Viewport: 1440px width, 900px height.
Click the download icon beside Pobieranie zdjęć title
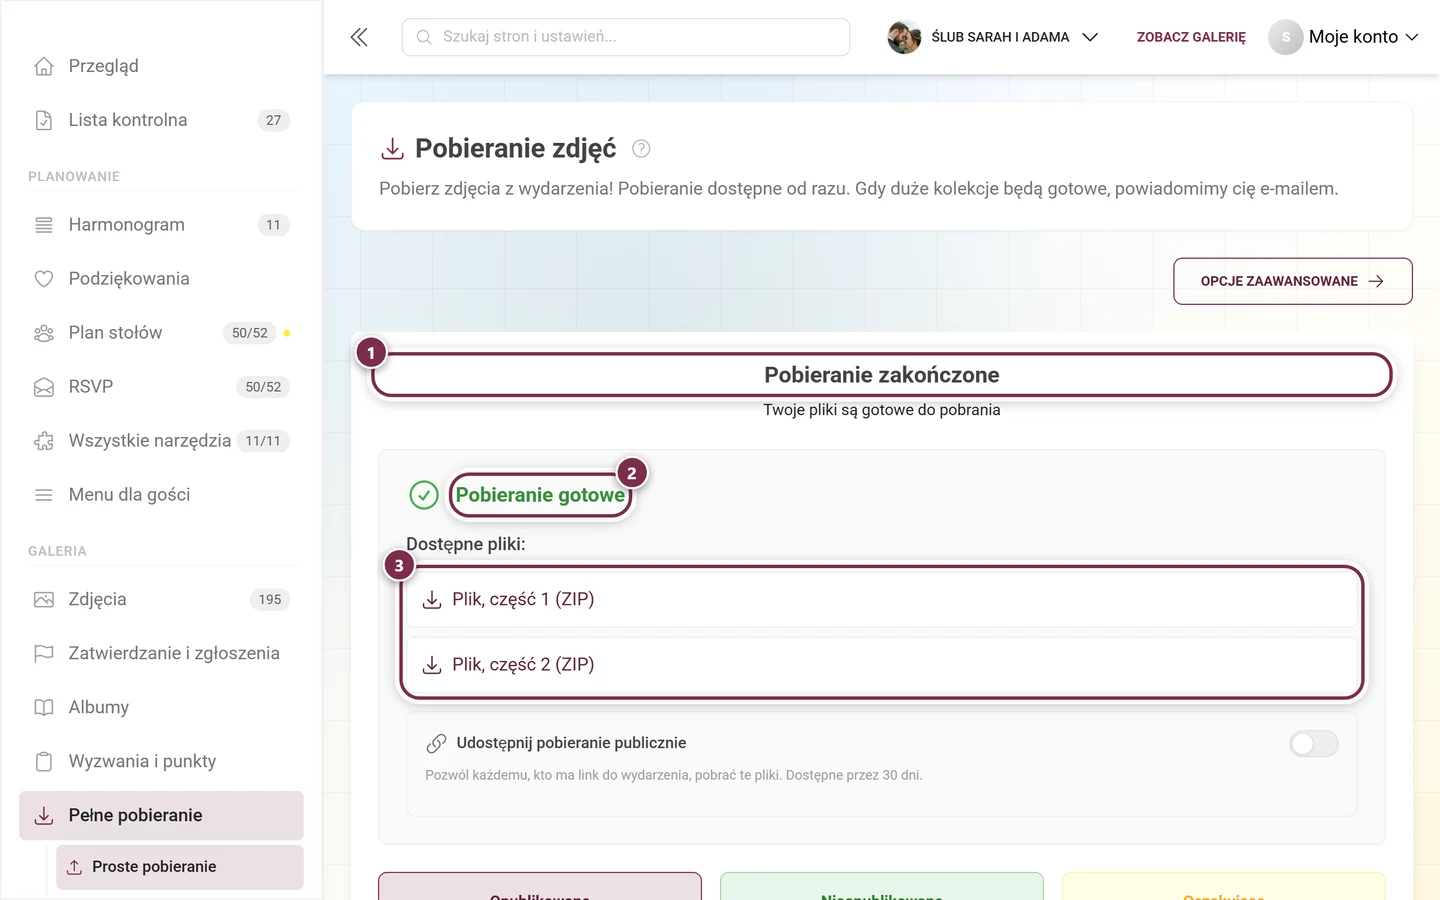[392, 149]
